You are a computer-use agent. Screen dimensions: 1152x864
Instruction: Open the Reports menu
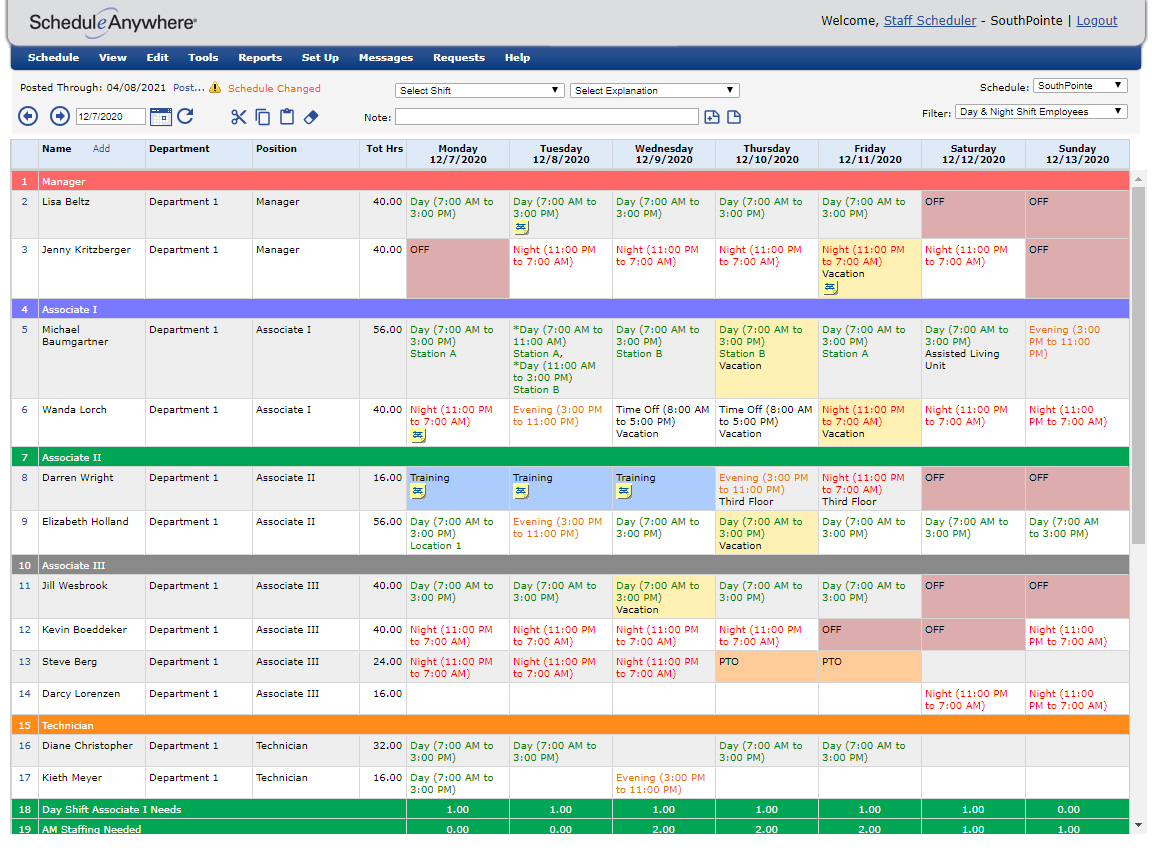(x=260, y=57)
